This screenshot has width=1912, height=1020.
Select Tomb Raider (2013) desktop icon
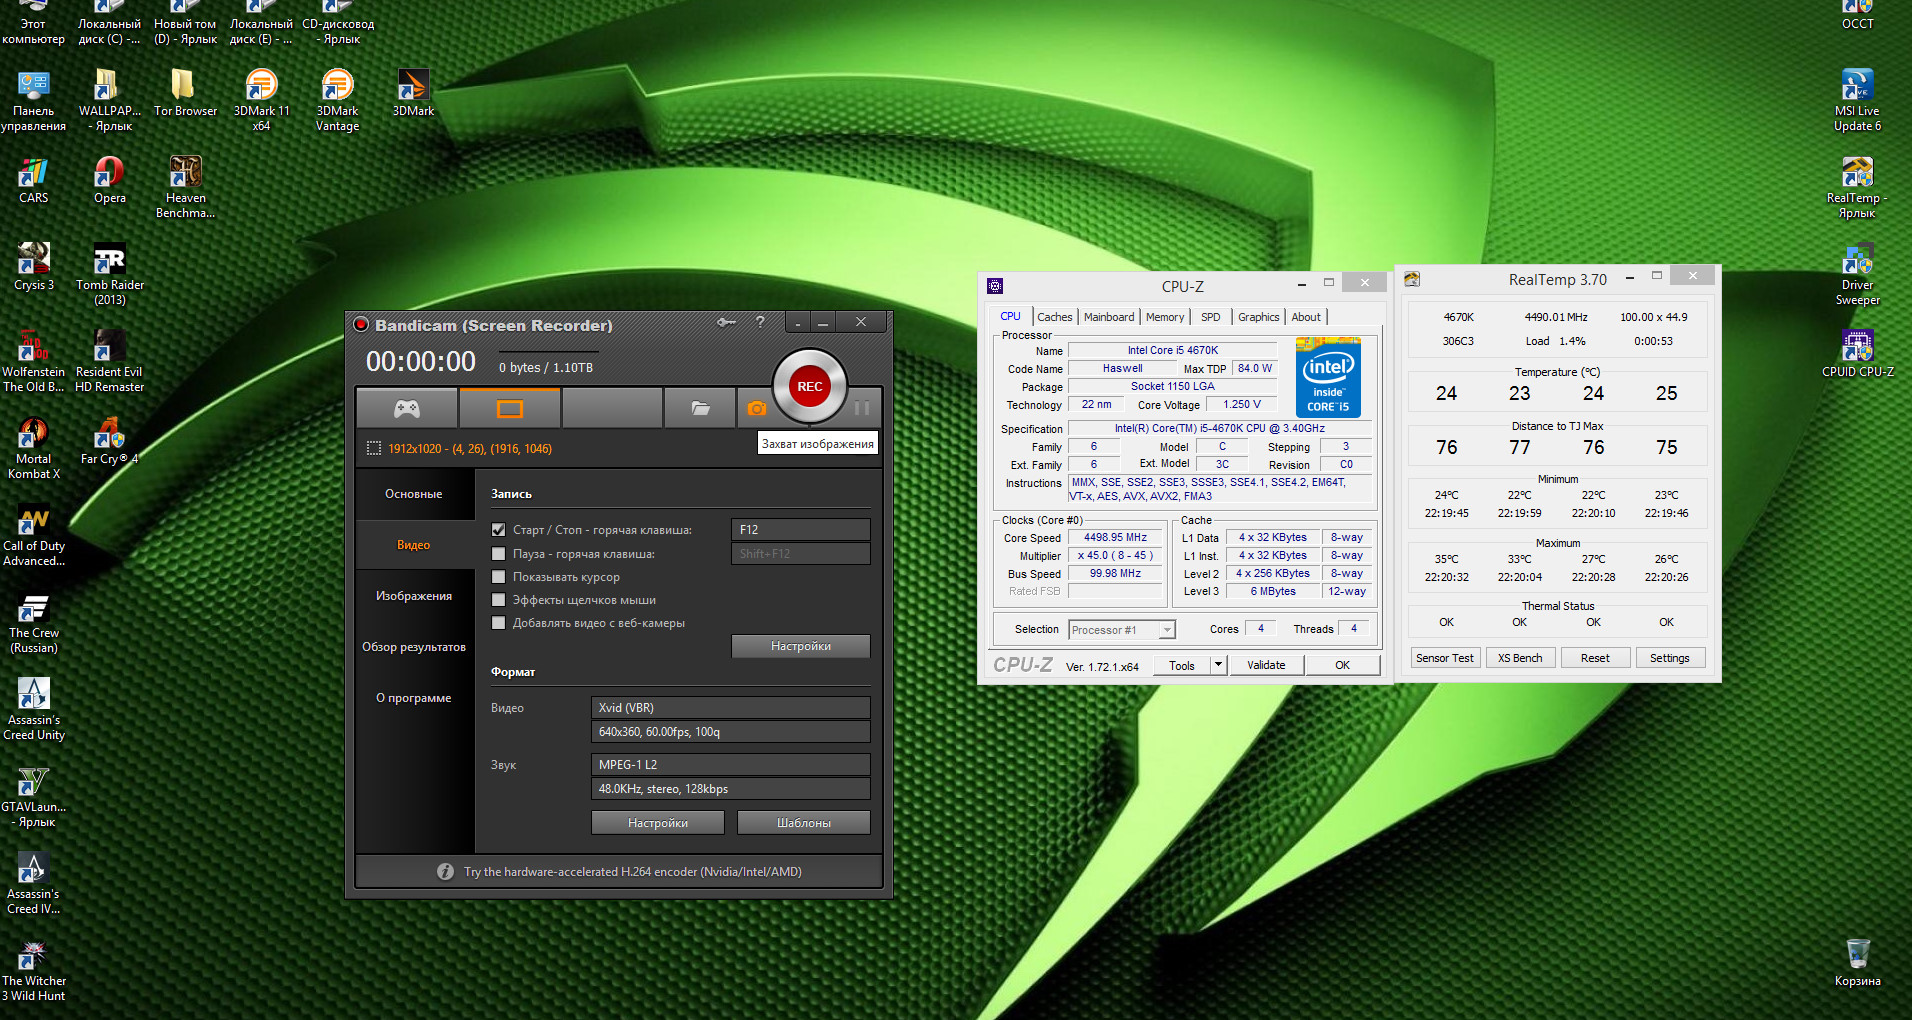(x=110, y=274)
